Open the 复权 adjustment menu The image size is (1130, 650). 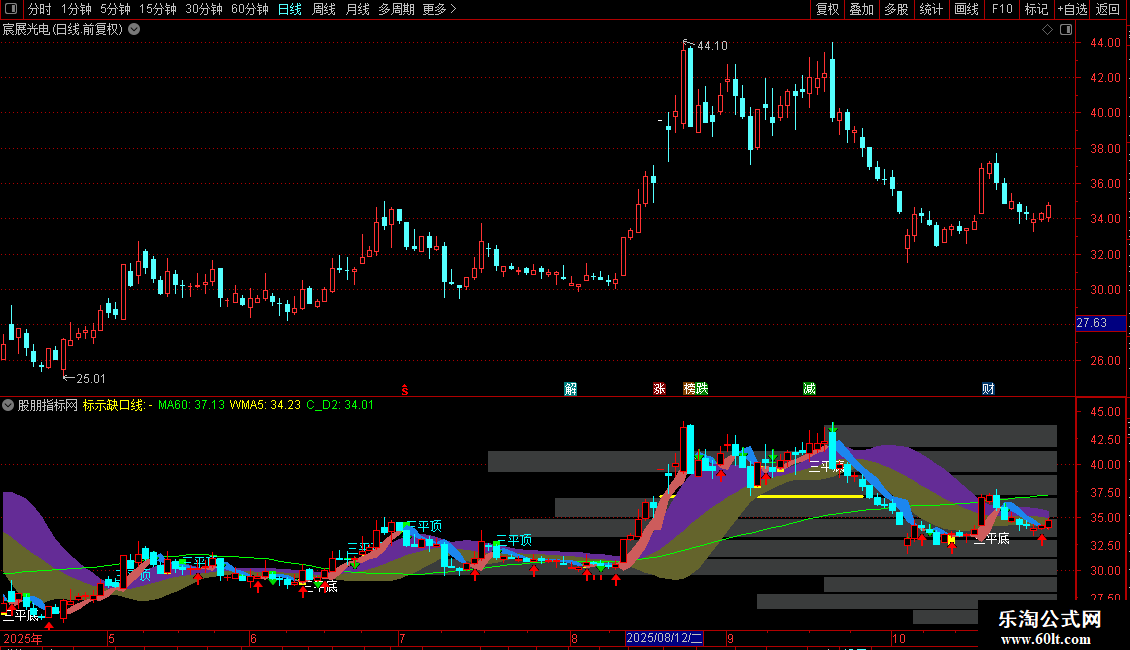click(827, 9)
